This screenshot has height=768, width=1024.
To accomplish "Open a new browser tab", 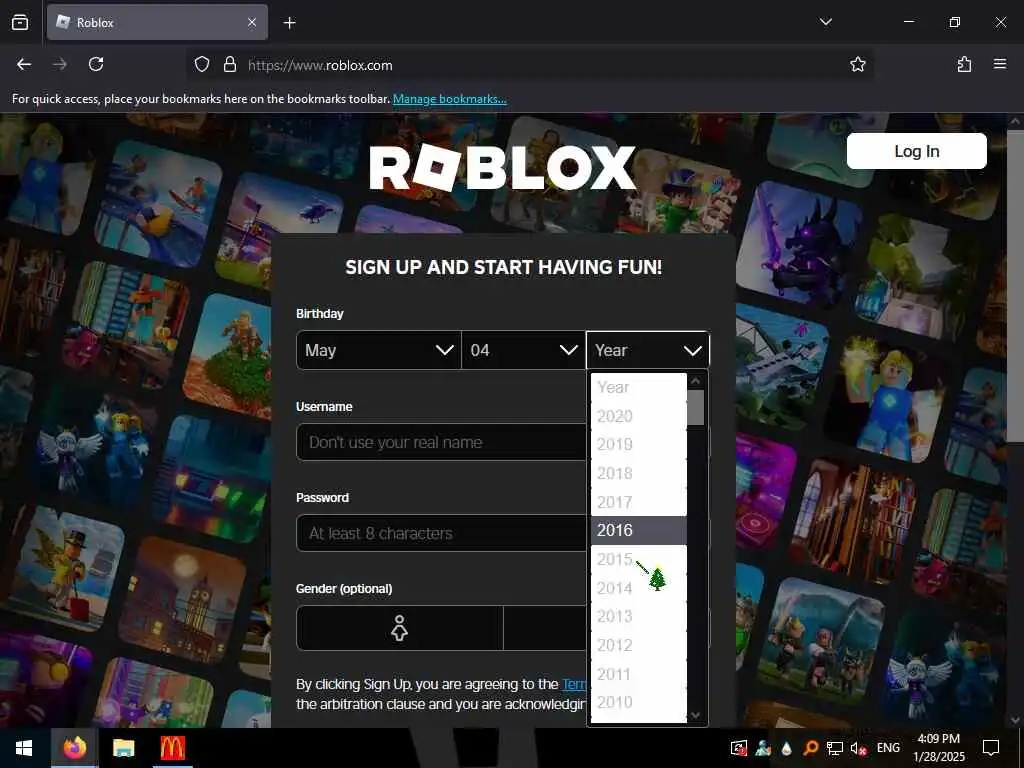I will pos(289,23).
